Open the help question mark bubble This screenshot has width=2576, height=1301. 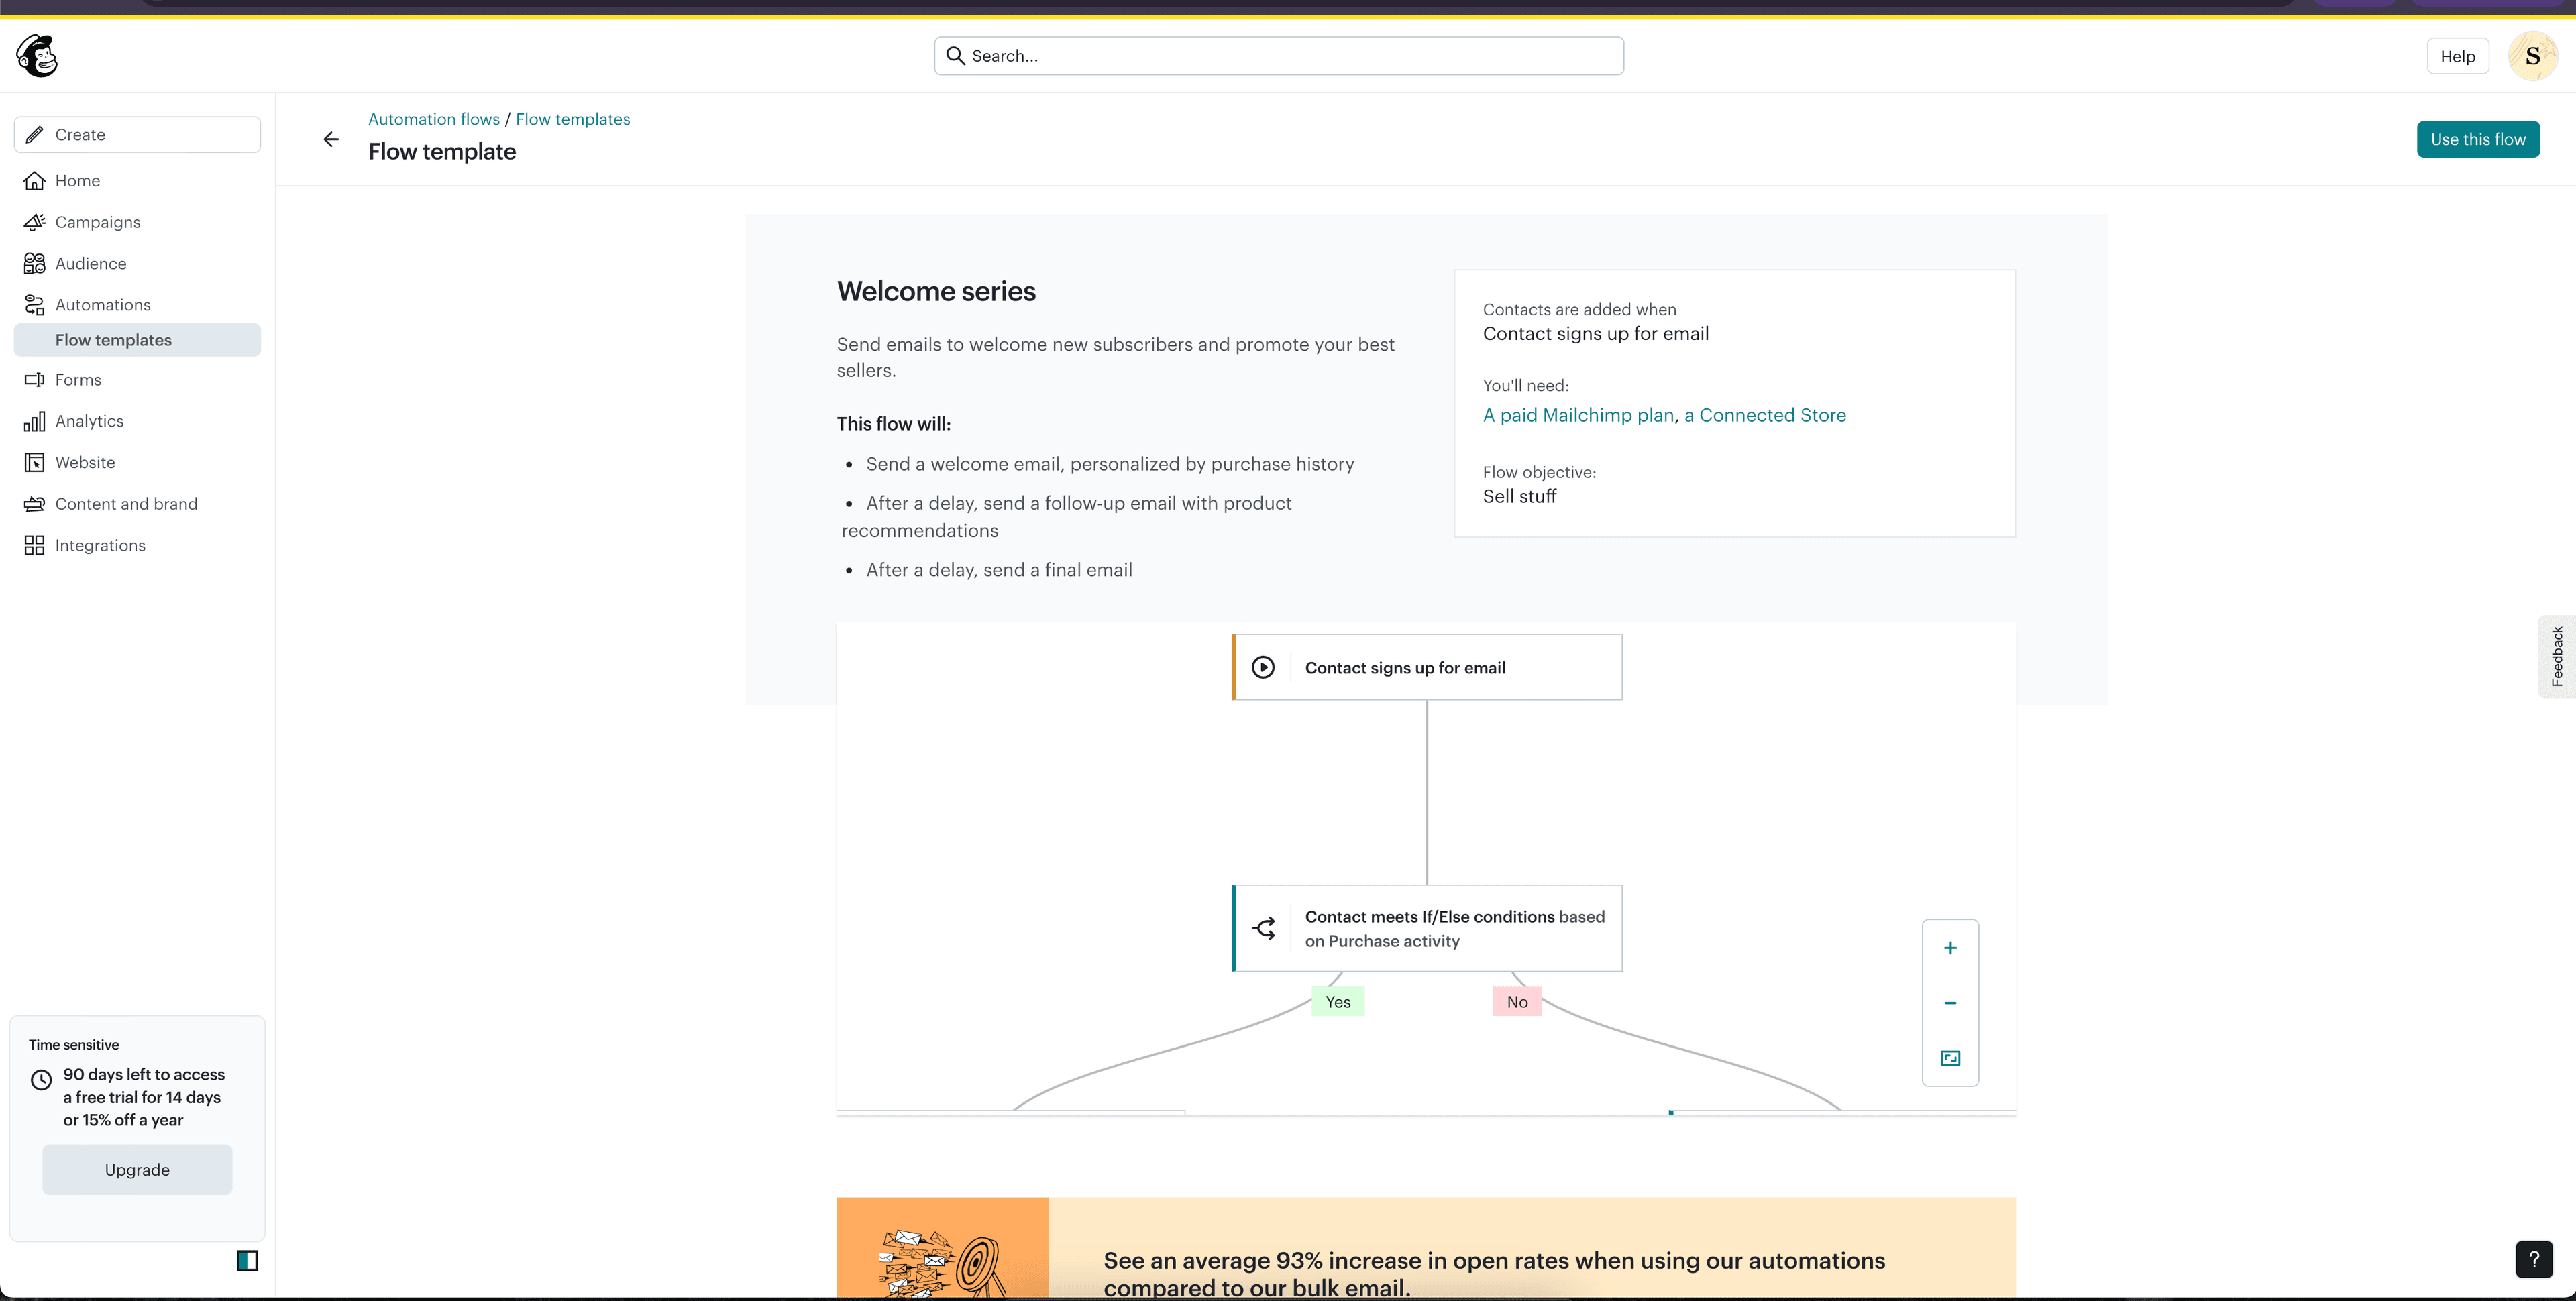2534,1259
